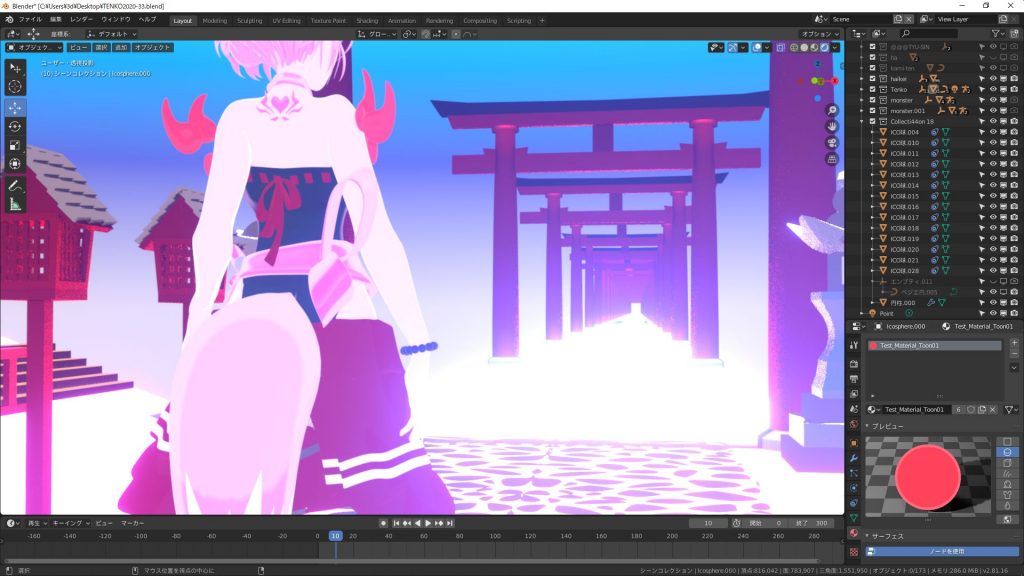Activate the Move tool in the viewport toolbar
Viewport: 1024px width, 576px height.
15,107
